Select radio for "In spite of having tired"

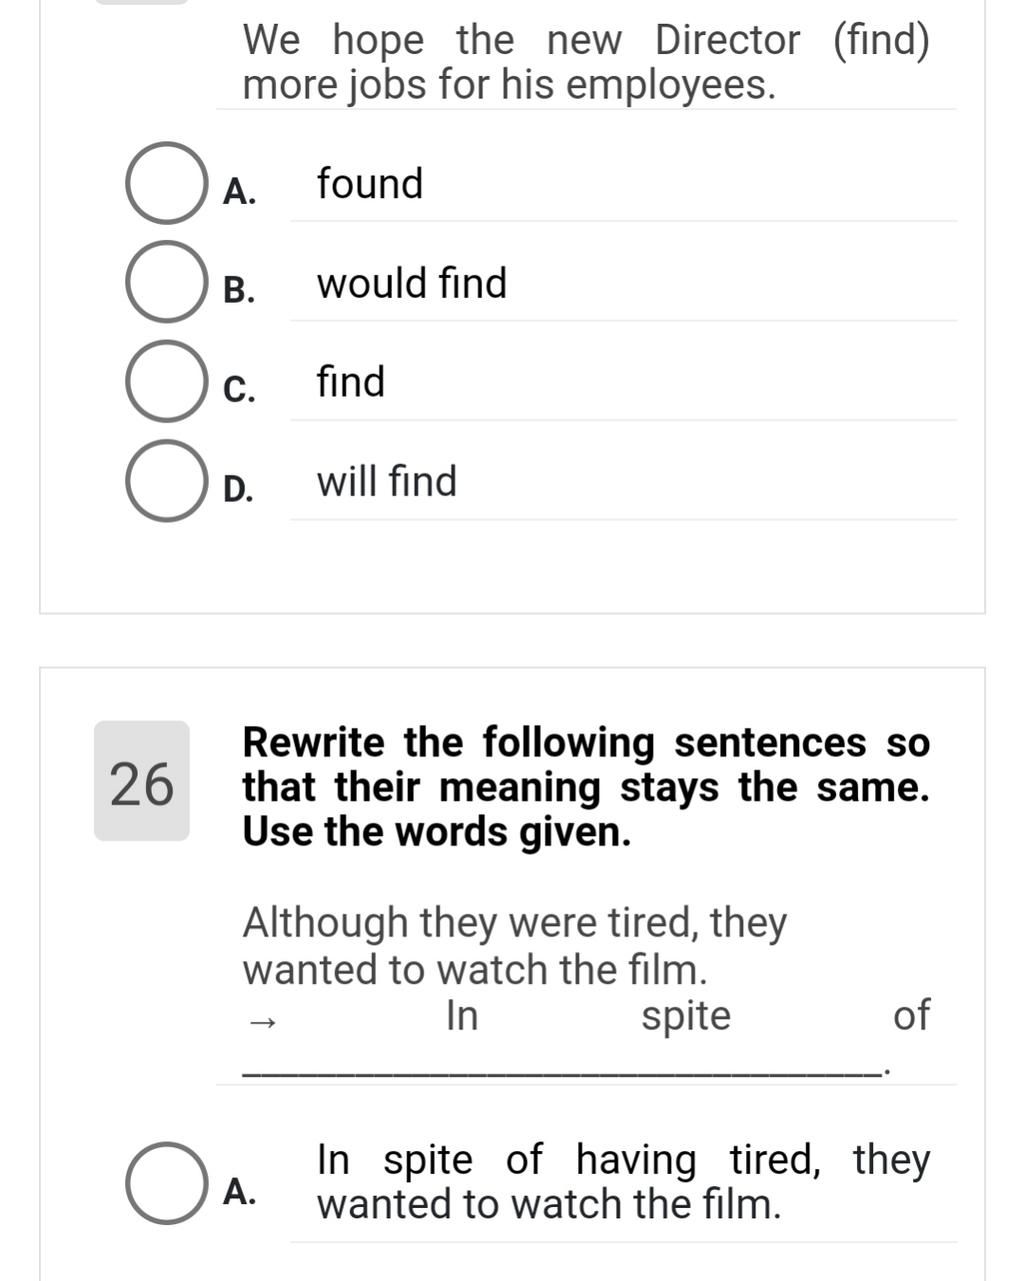[165, 1183]
